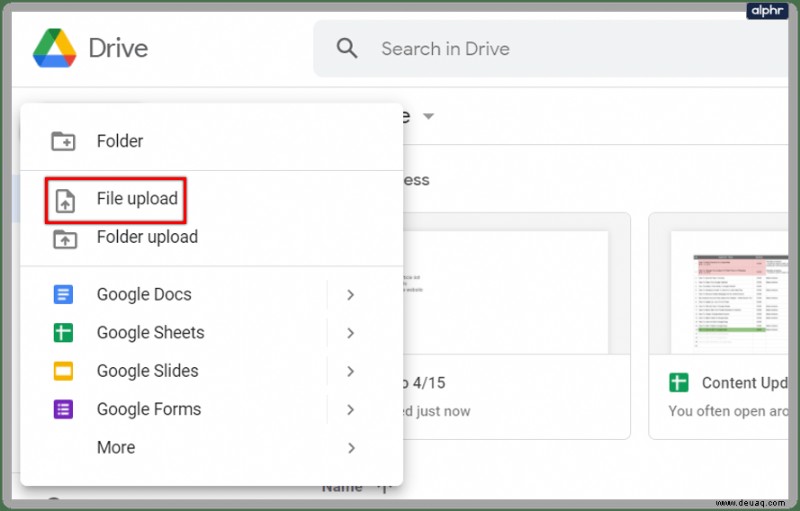Image resolution: width=800 pixels, height=511 pixels.
Task: Select the Folder menu entry
Action: tap(212, 141)
